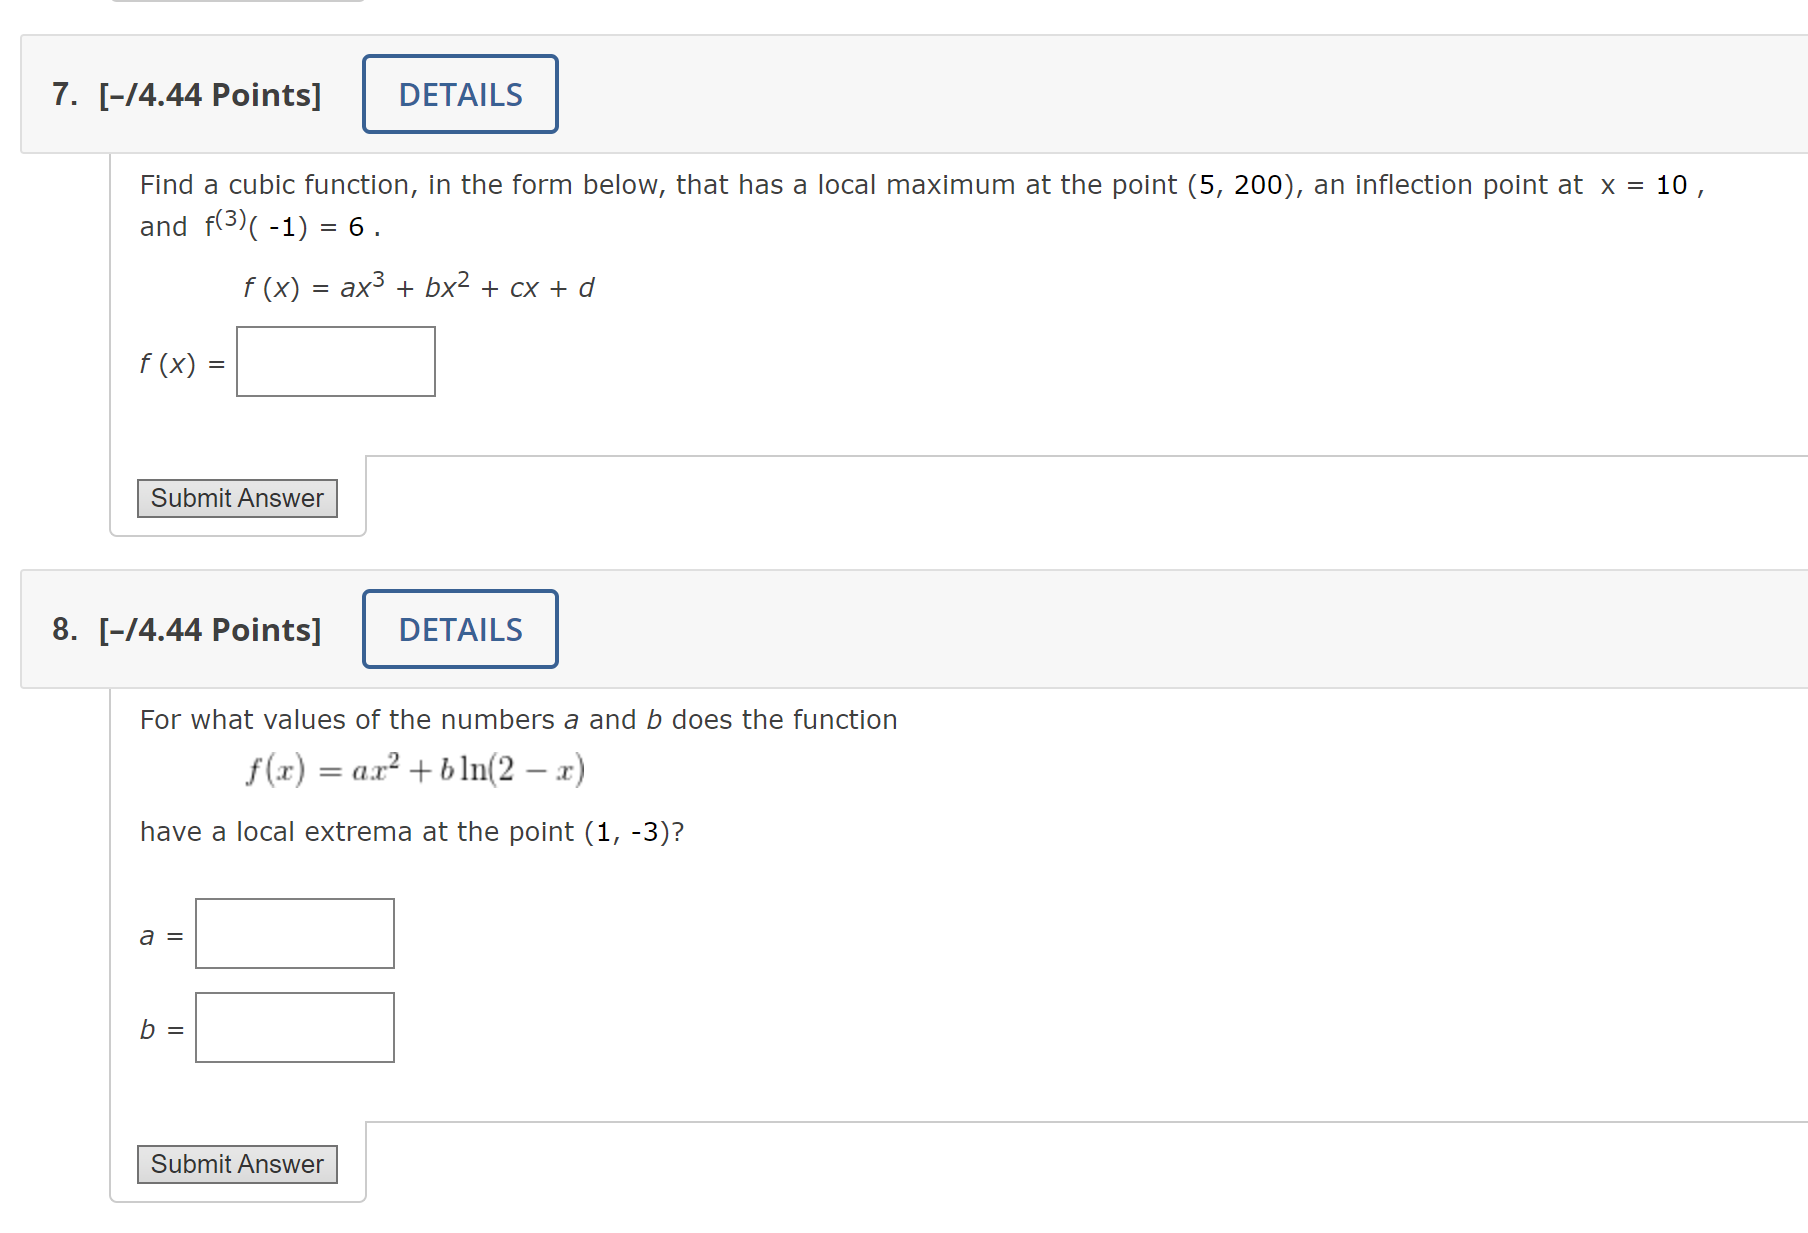Select the input field for b
This screenshot has width=1808, height=1233.
293,1027
